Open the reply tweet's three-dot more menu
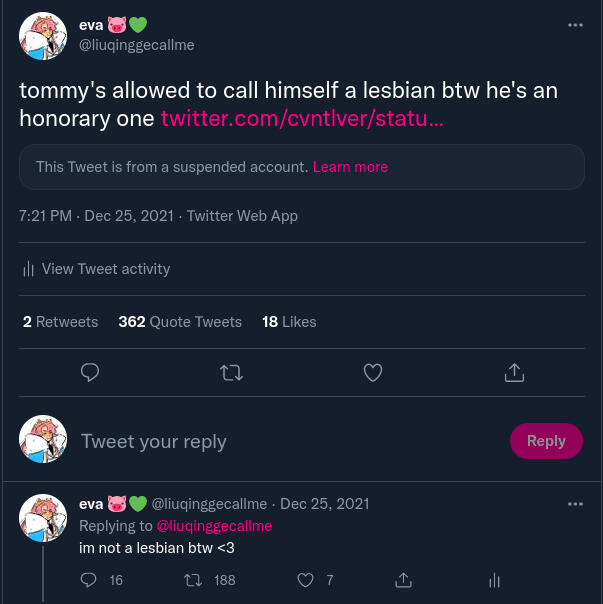This screenshot has width=603, height=604. 575,503
